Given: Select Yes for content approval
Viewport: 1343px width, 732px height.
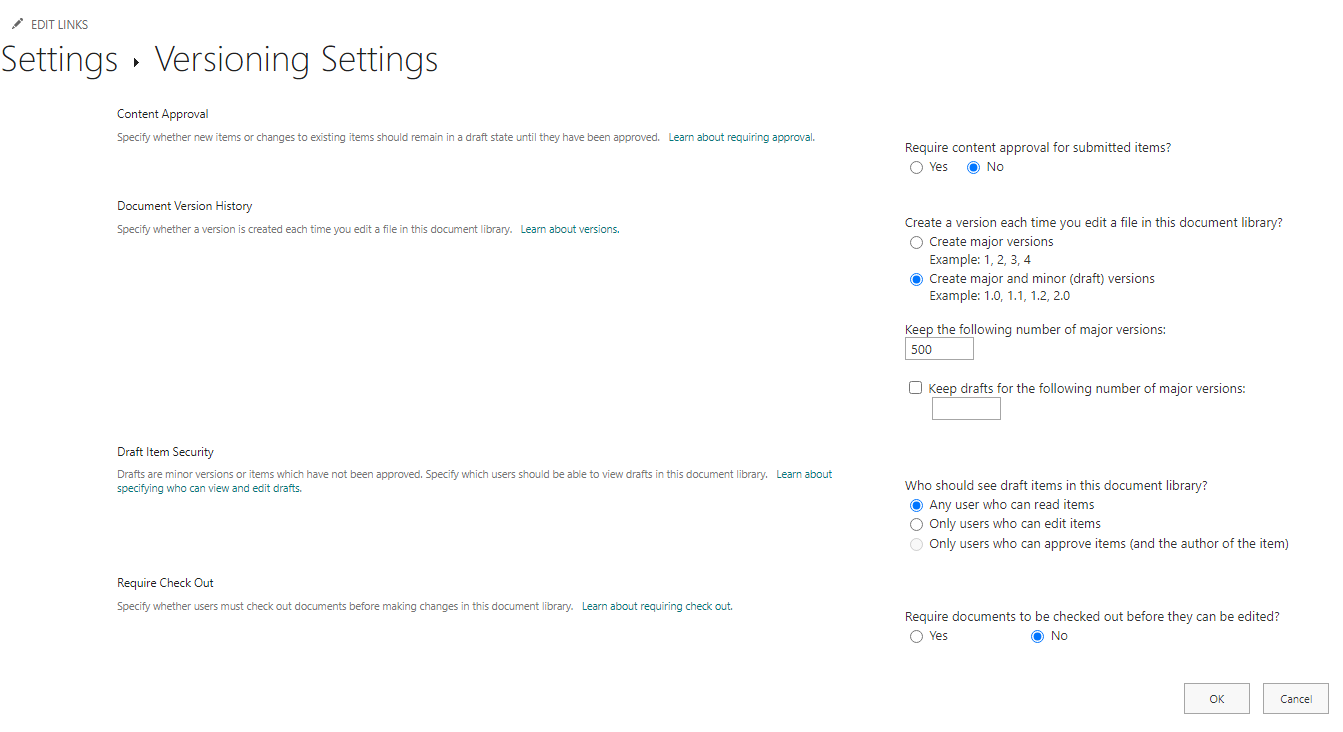Looking at the screenshot, I should 916,168.
